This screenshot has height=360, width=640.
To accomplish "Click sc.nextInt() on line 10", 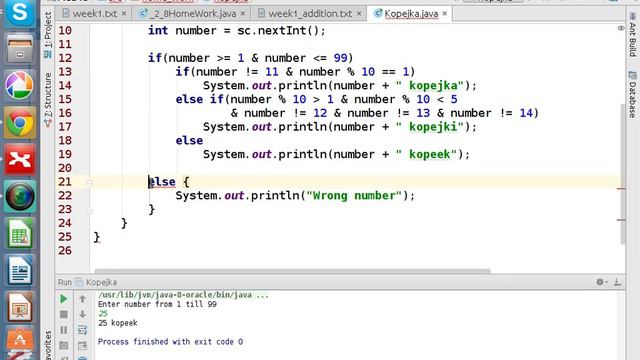I will [x=278, y=31].
